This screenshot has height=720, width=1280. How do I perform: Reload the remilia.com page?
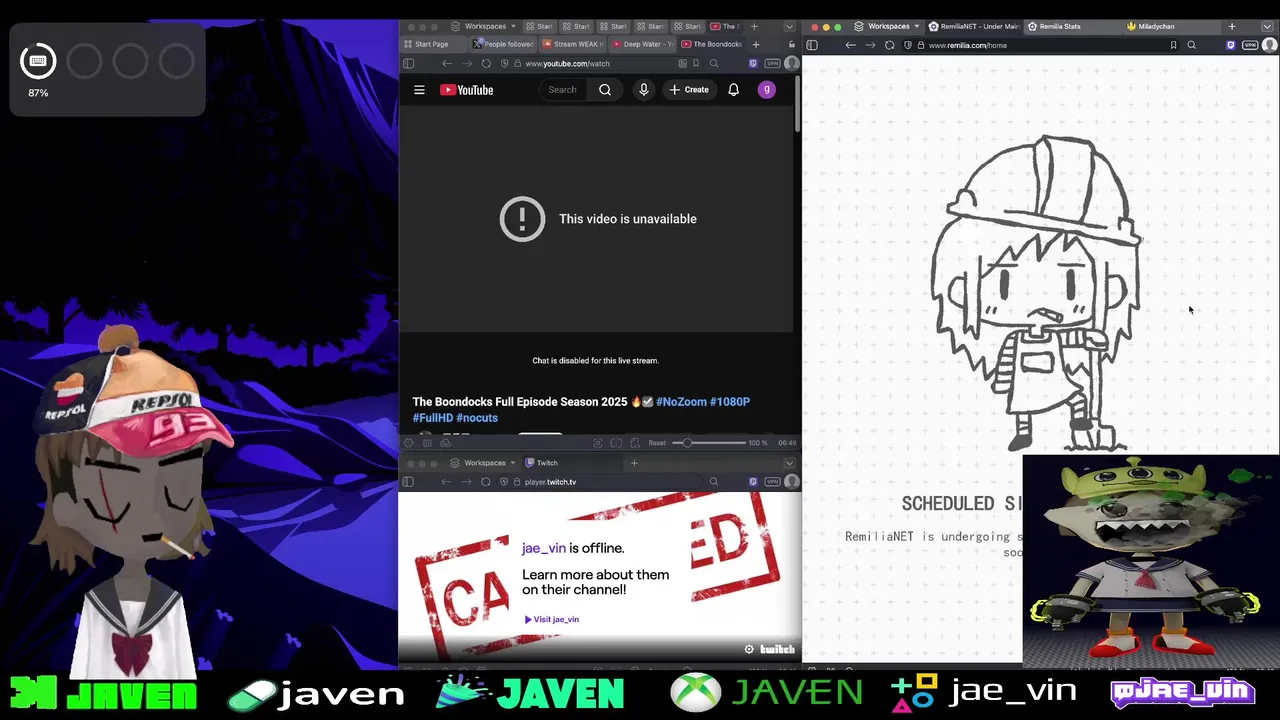point(889,45)
